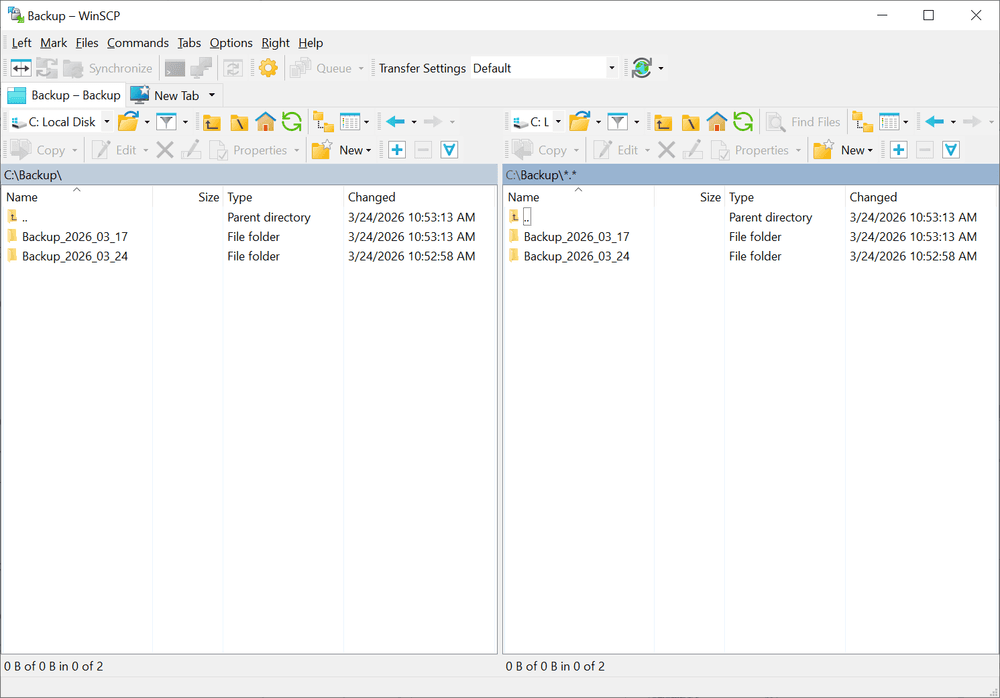
Task: Click Select Files plus icon in left panel
Action: click(397, 150)
